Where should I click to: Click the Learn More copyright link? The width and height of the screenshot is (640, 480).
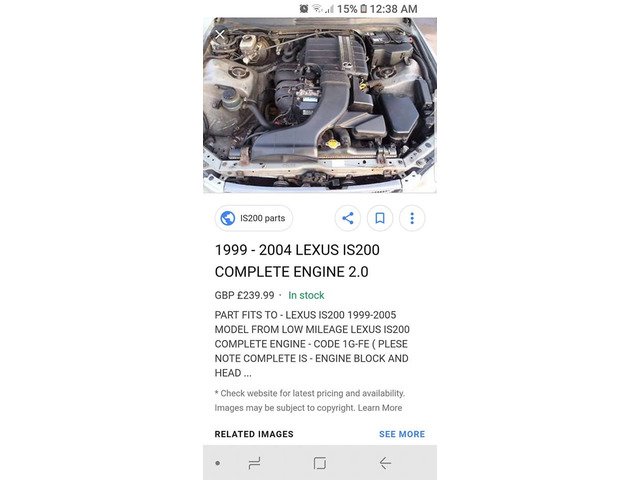coord(380,408)
